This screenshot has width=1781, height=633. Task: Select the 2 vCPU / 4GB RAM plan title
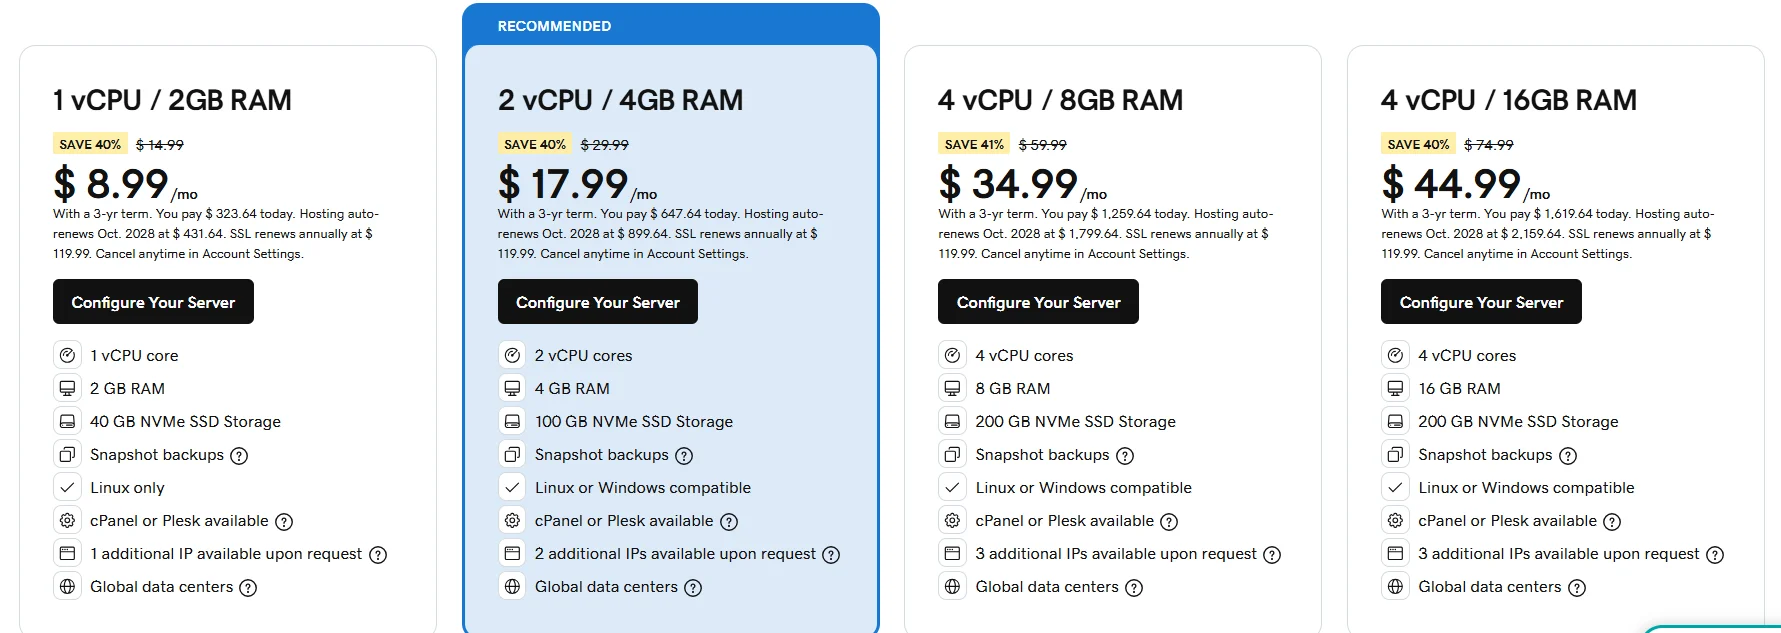point(620,100)
